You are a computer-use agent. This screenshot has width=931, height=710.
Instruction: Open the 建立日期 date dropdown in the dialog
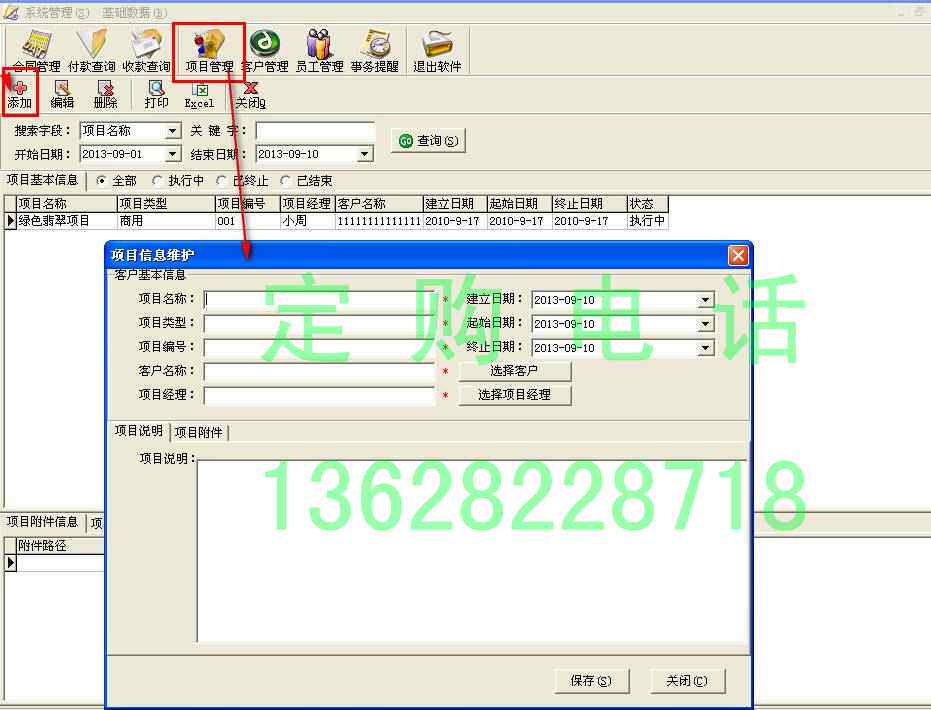(x=706, y=299)
